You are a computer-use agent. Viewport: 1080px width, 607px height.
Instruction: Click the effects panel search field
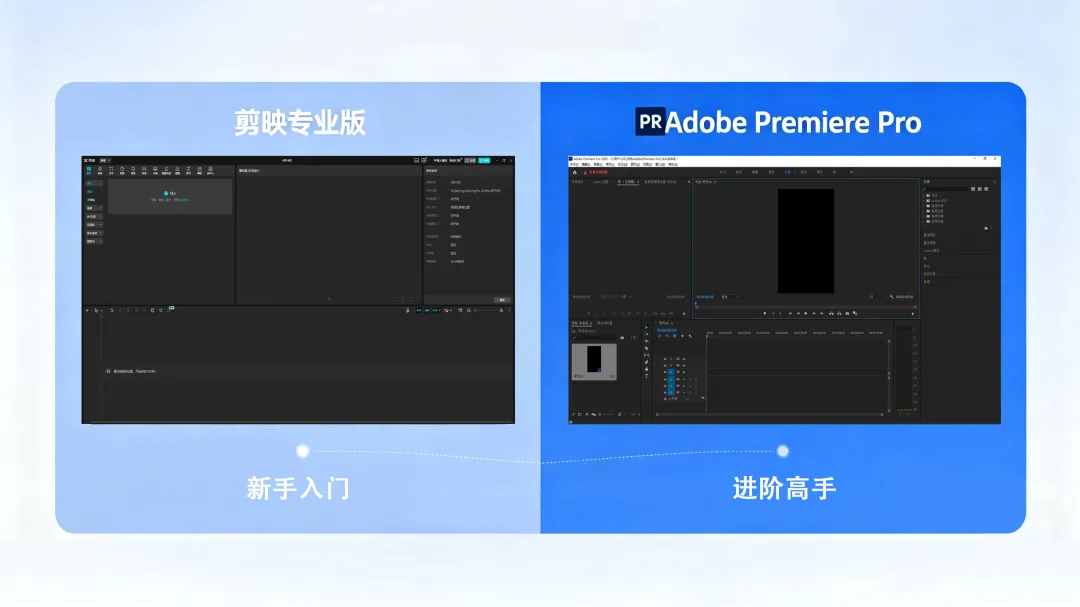[946, 189]
